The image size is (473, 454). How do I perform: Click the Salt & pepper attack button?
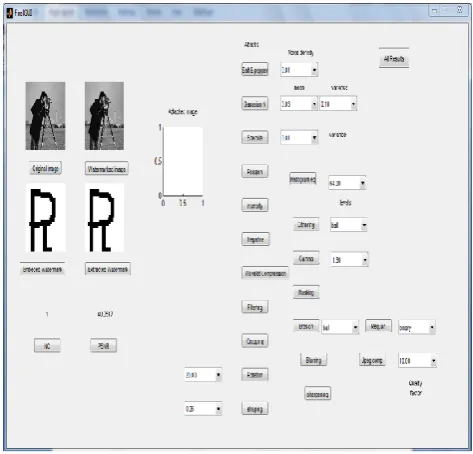click(255, 69)
